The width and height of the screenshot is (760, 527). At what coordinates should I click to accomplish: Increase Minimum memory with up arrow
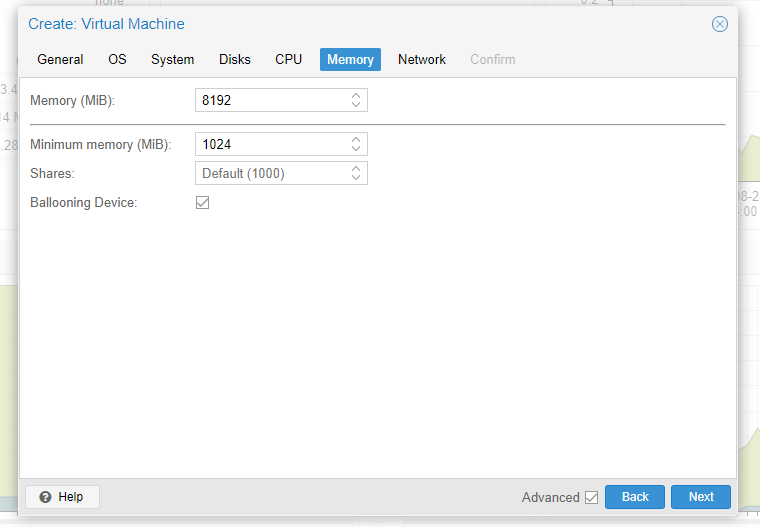coord(356,140)
